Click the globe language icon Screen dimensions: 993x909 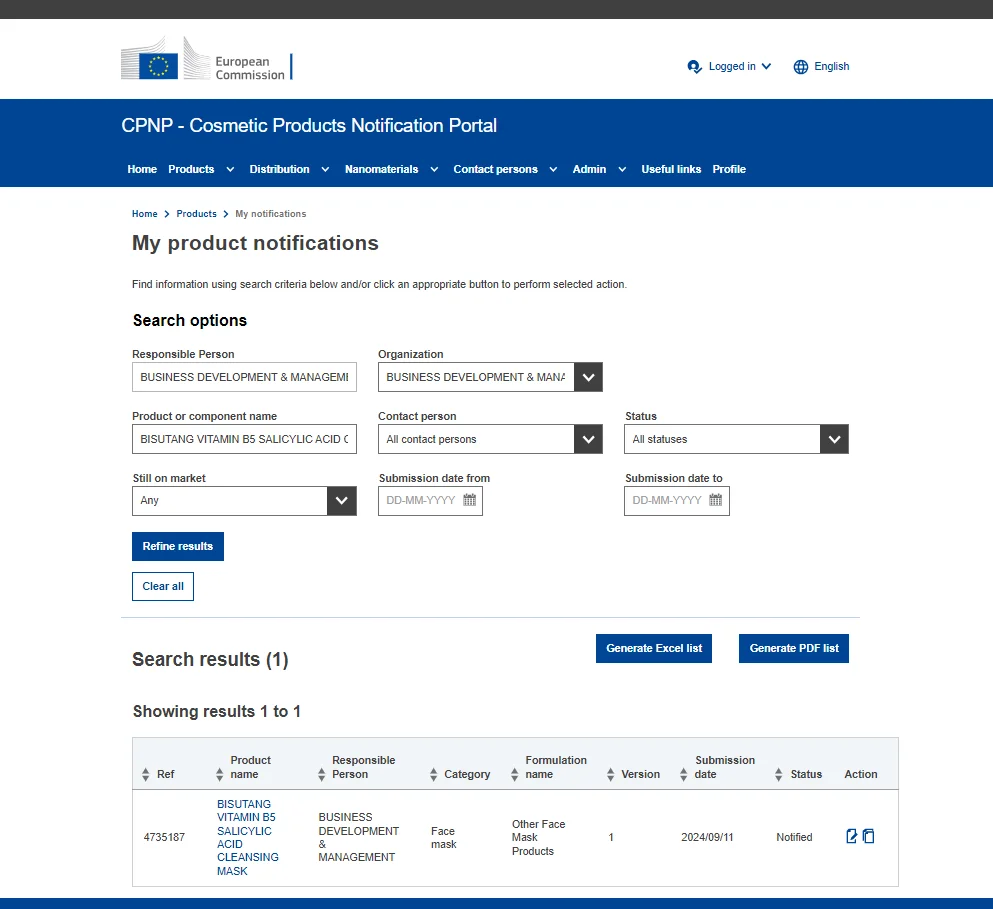click(x=801, y=67)
